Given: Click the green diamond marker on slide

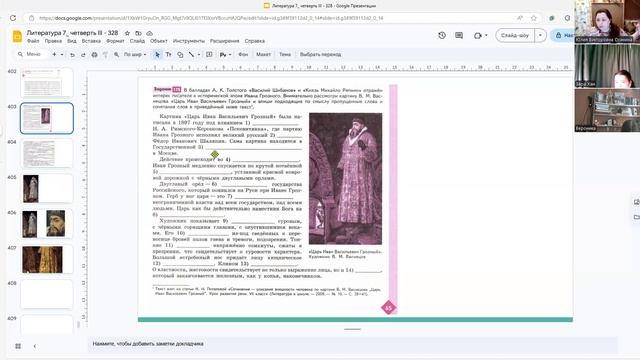Looking at the screenshot, I should (x=215, y=154).
